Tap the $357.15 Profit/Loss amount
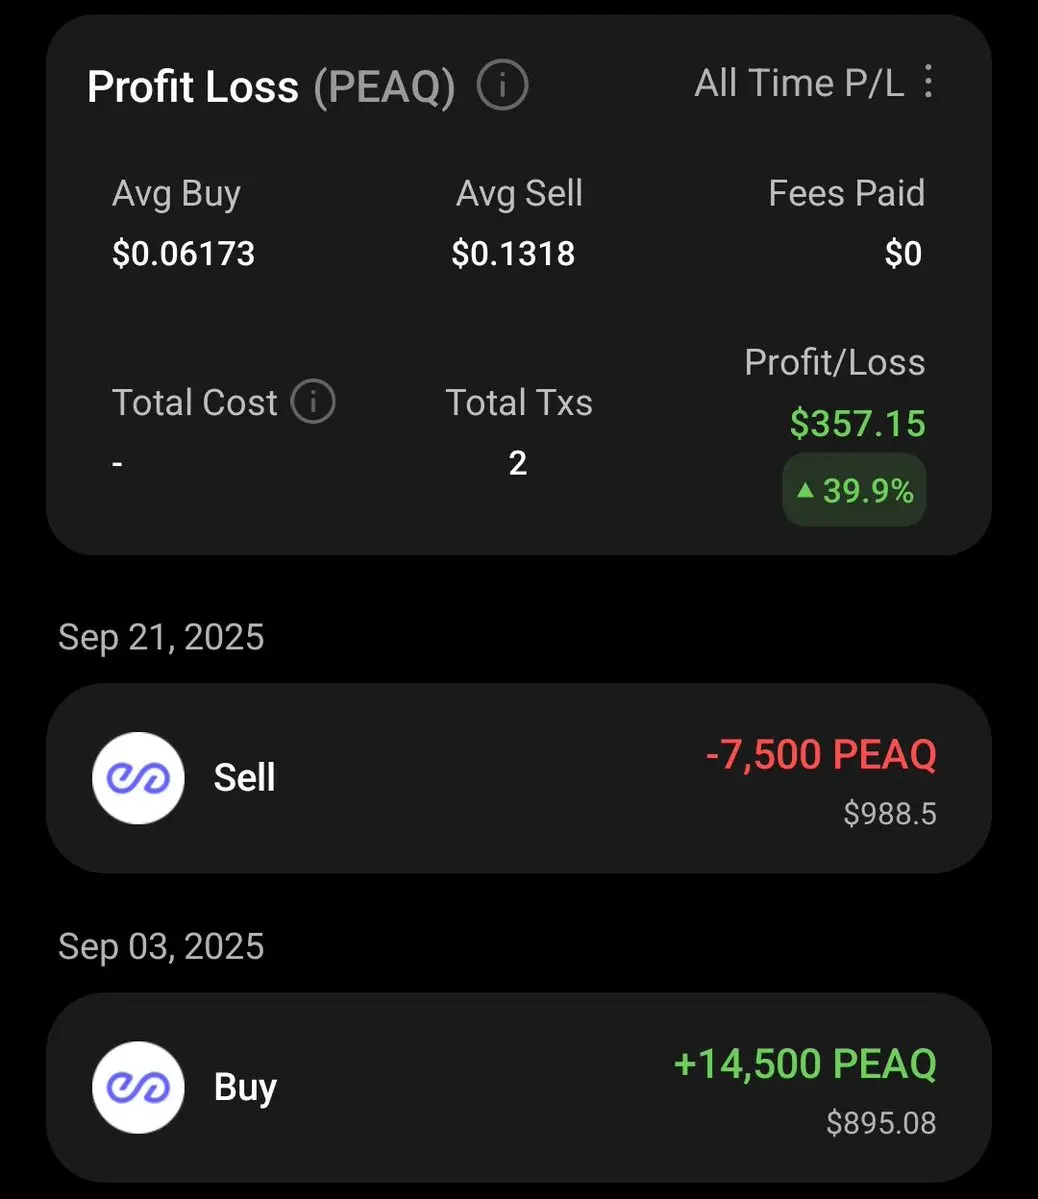 point(857,424)
